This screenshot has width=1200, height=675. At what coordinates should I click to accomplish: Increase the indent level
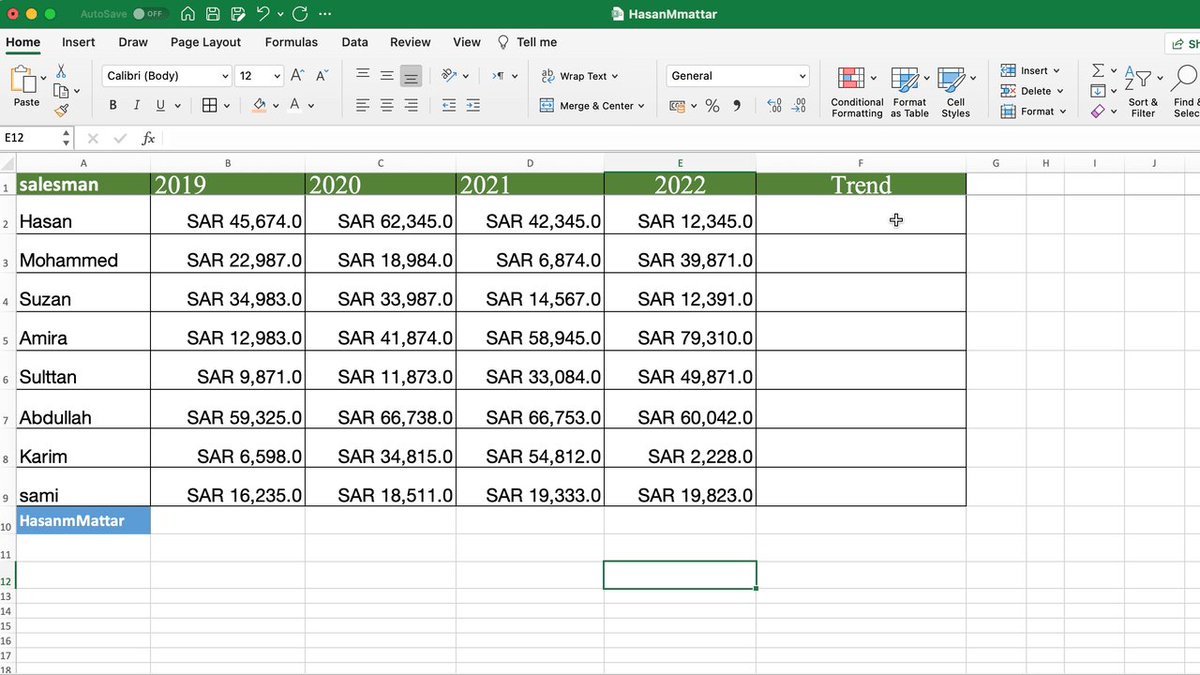(x=473, y=105)
